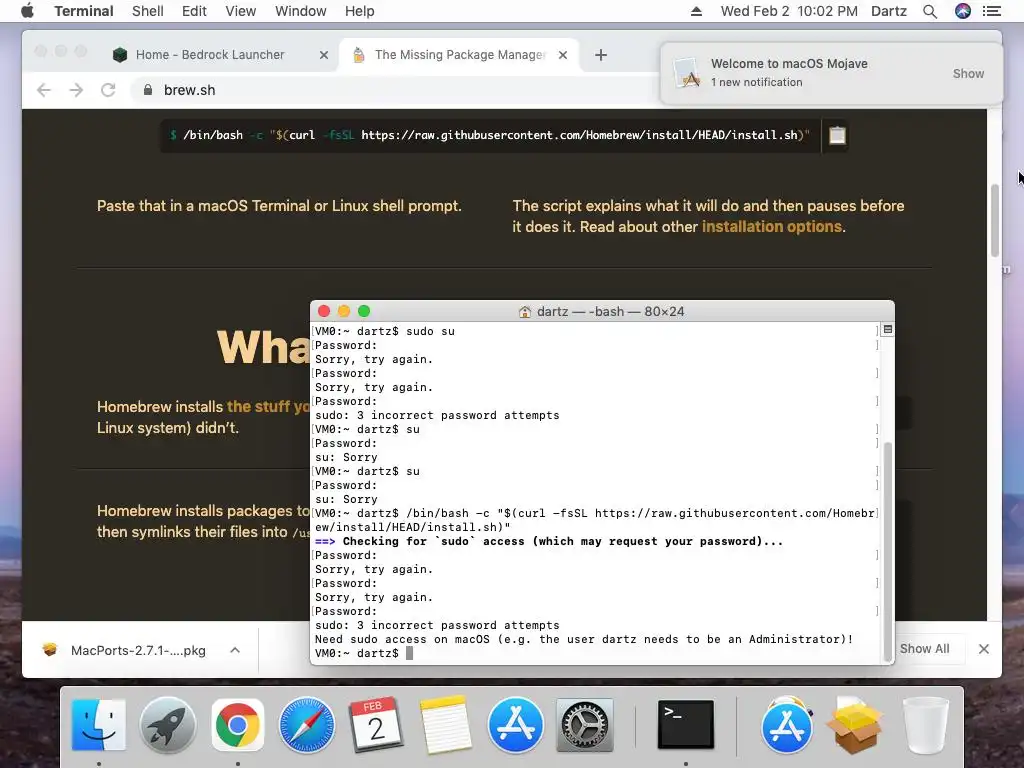
Task: Click the home folder icon in Terminal title
Action: tap(524, 312)
